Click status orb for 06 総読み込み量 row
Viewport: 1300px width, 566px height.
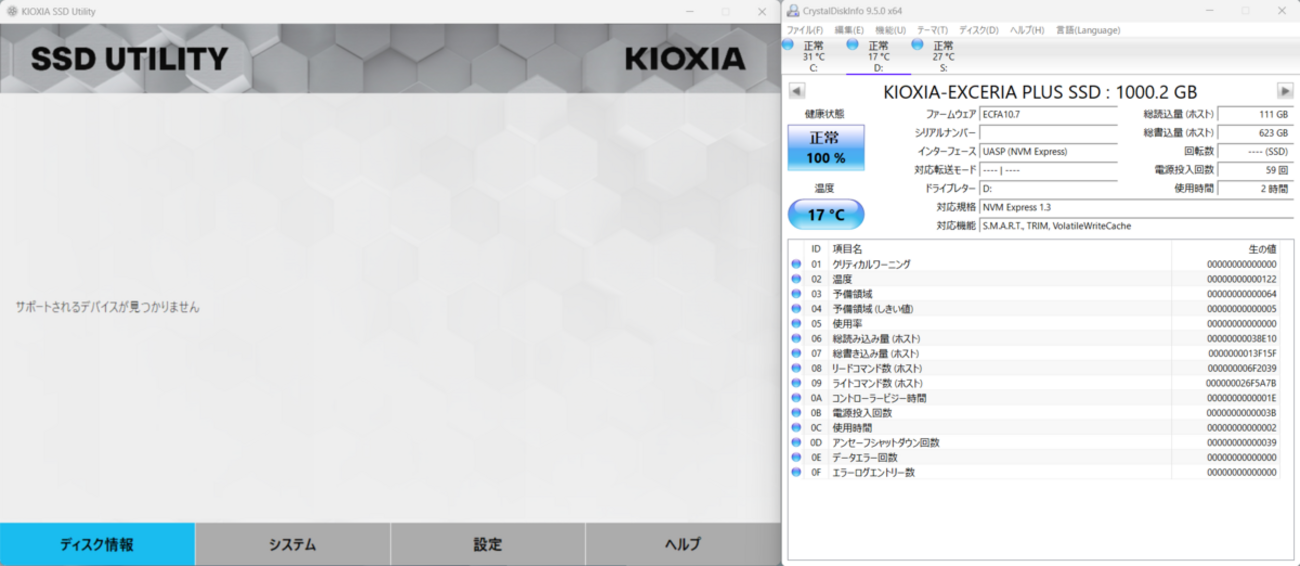797,338
